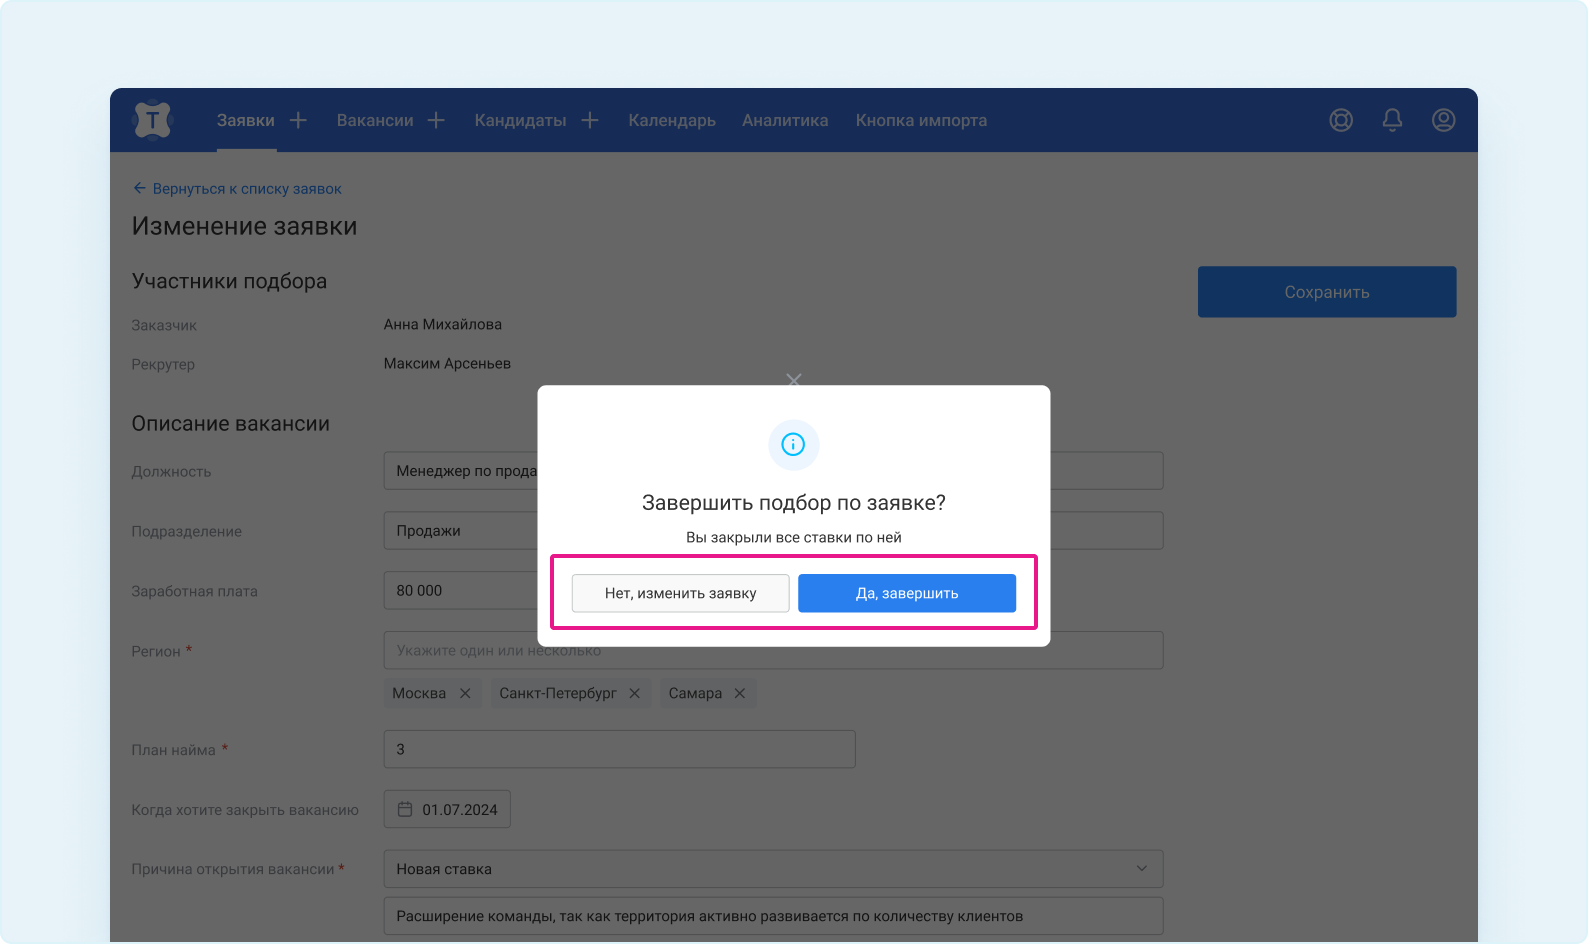
Task: Remove the Самара region tag
Action: (x=740, y=693)
